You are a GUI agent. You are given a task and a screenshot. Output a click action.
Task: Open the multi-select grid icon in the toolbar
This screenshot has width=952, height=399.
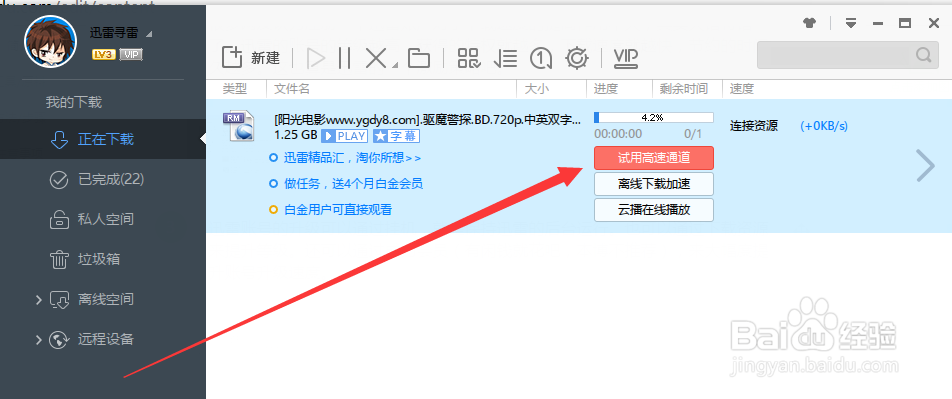pos(469,58)
